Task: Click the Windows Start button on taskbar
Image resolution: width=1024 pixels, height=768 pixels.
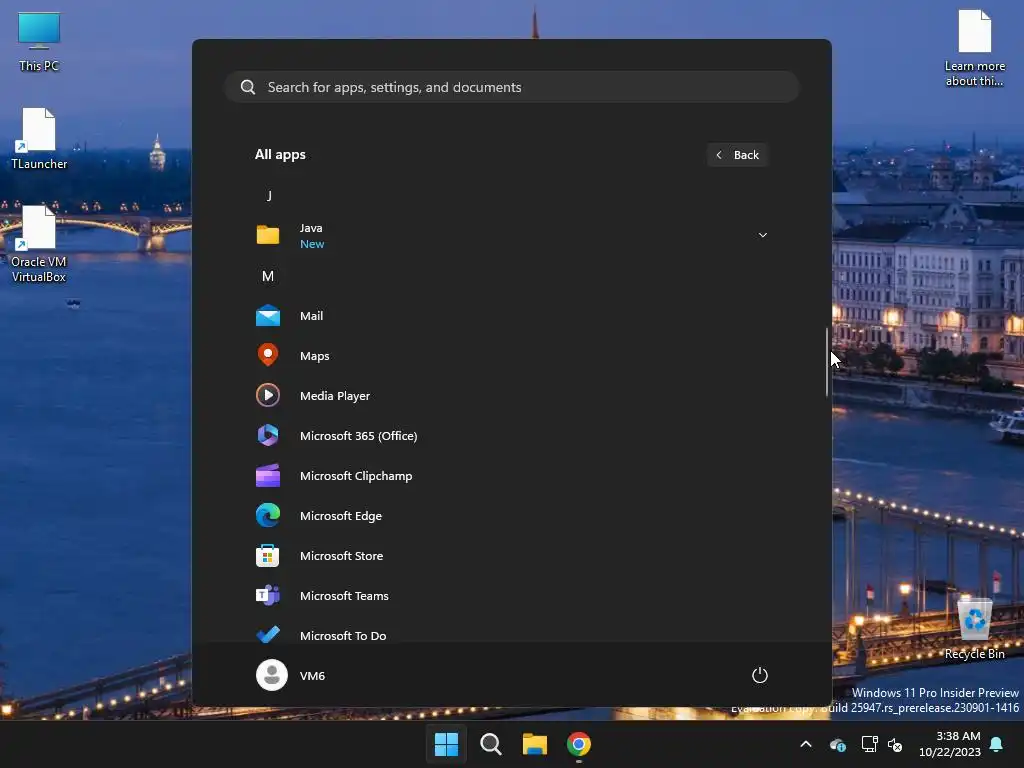Action: click(x=446, y=744)
